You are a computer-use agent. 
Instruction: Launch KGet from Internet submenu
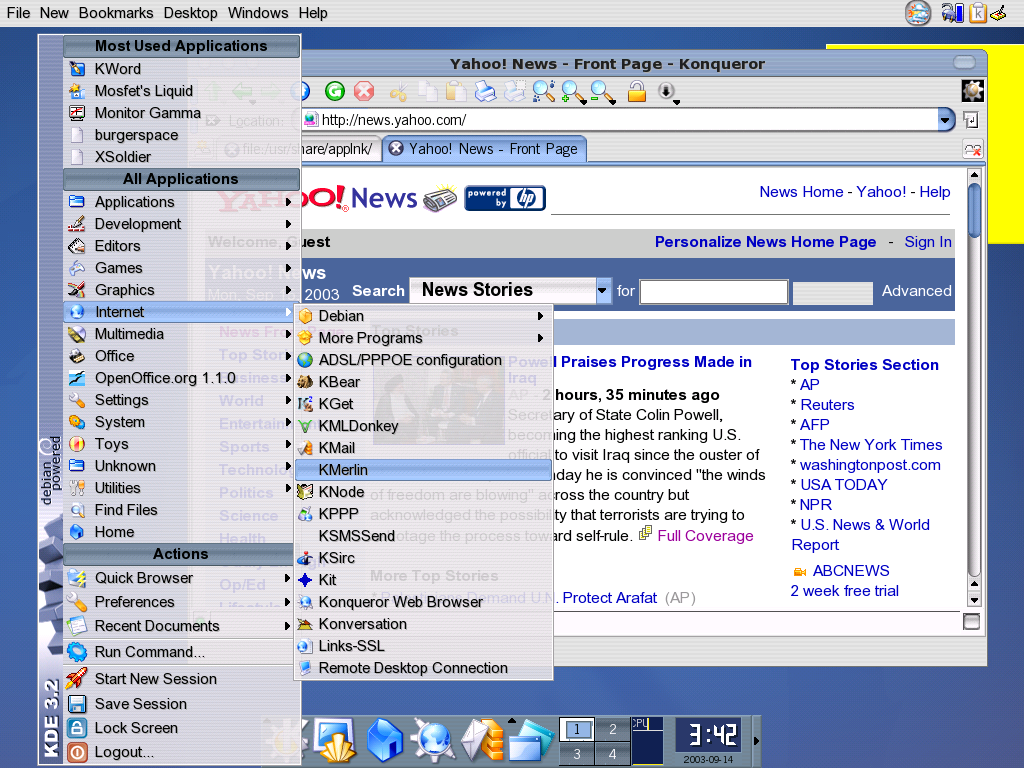point(423,404)
